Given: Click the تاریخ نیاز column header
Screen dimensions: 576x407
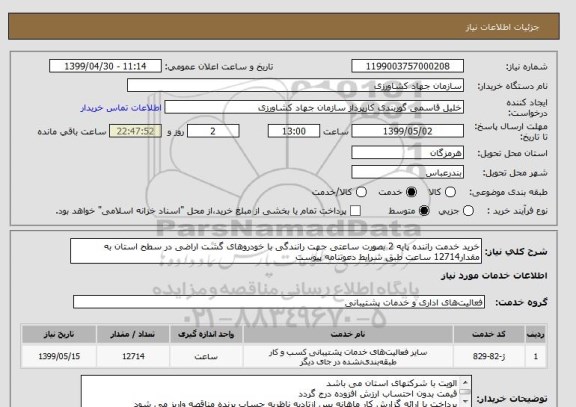Looking at the screenshot, I should click(x=59, y=334).
